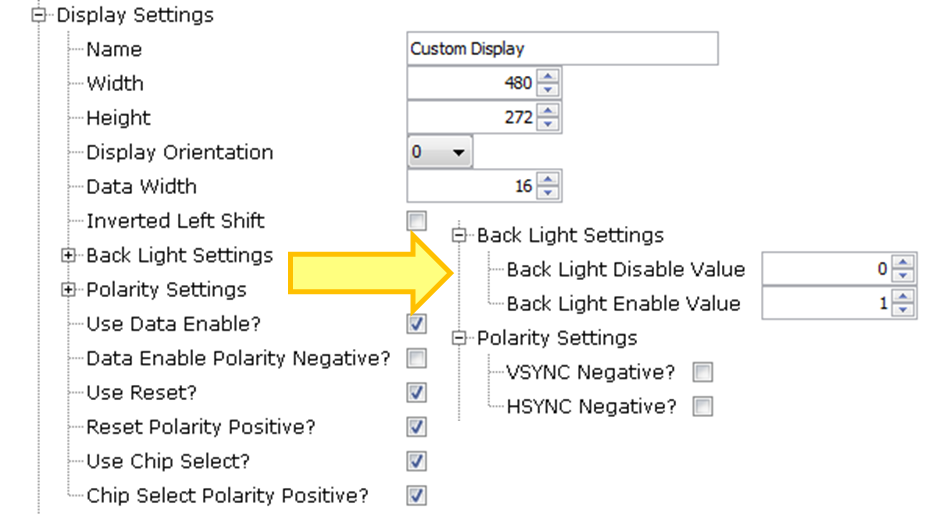The height and width of the screenshot is (515, 926).
Task: Toggle VSYNC Negative checkbox
Action: 703,372
